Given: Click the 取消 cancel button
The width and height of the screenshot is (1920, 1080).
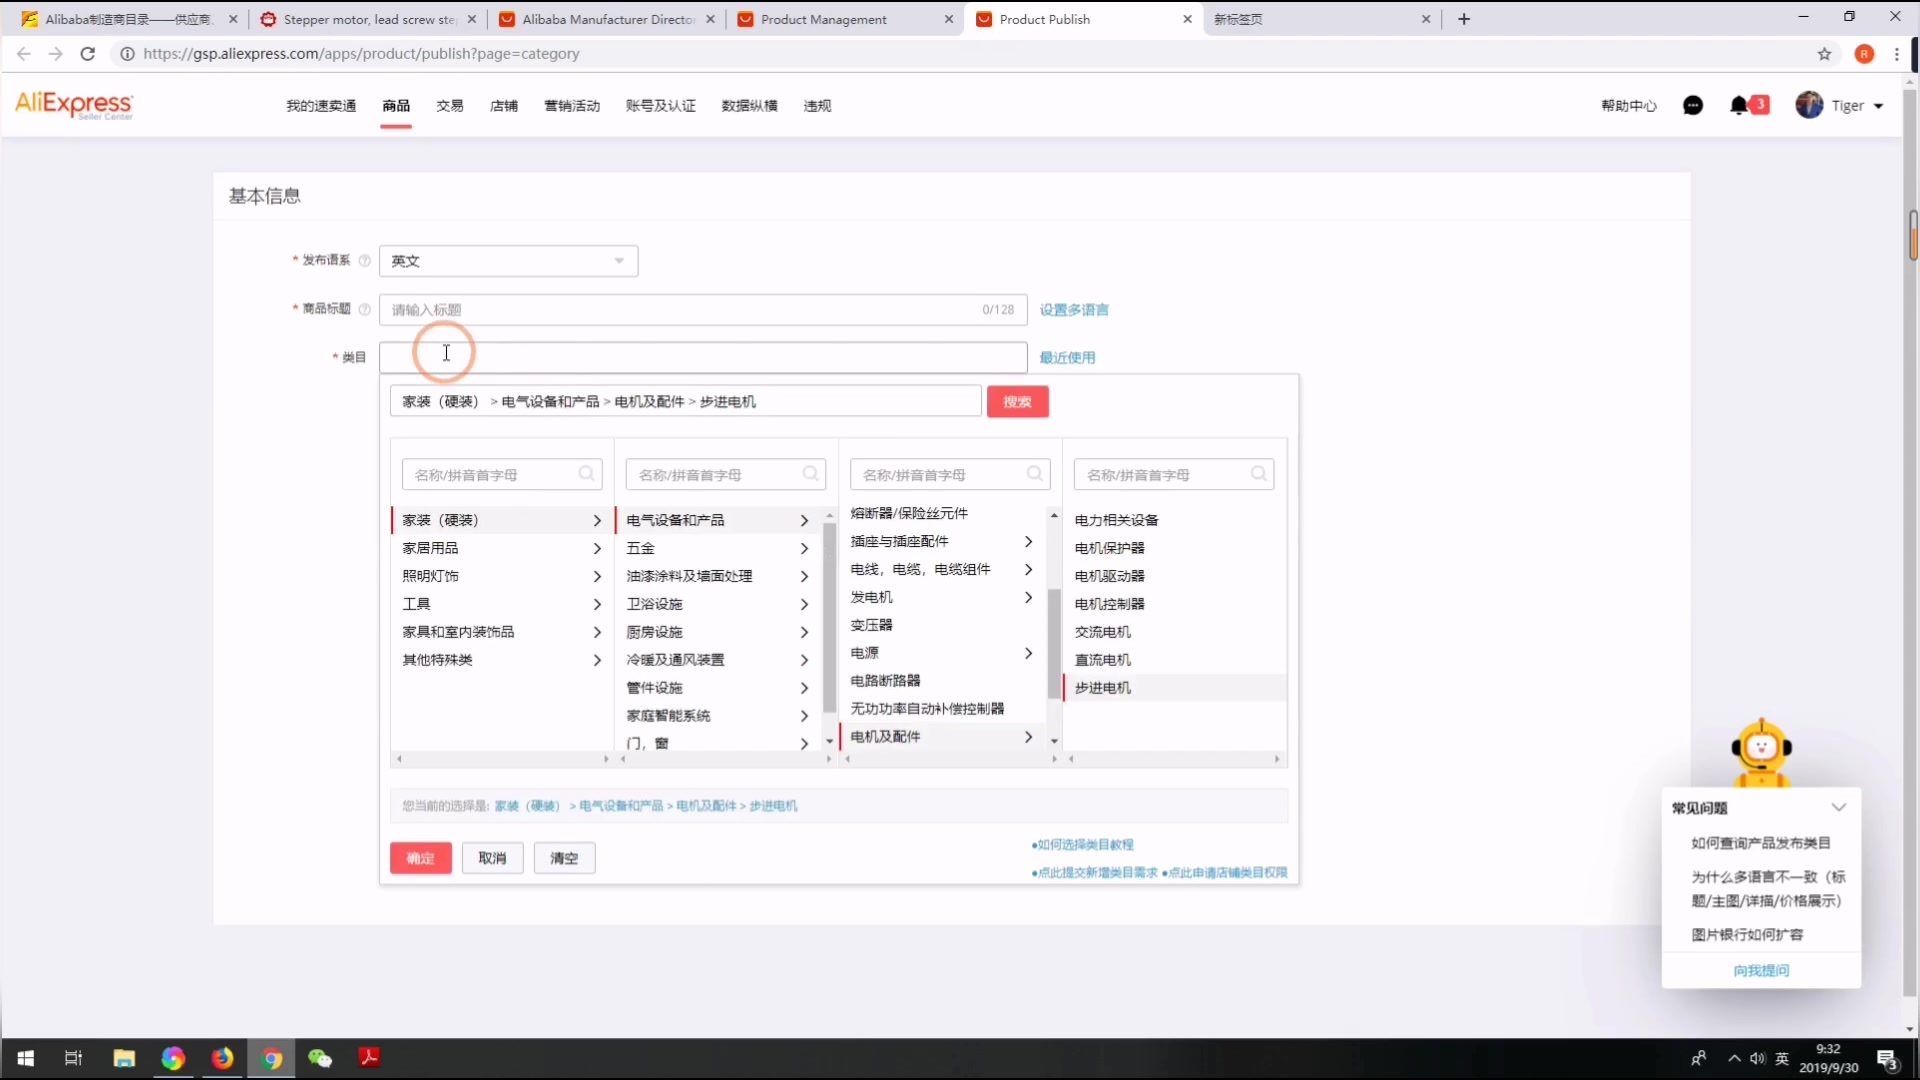Looking at the screenshot, I should 492,857.
